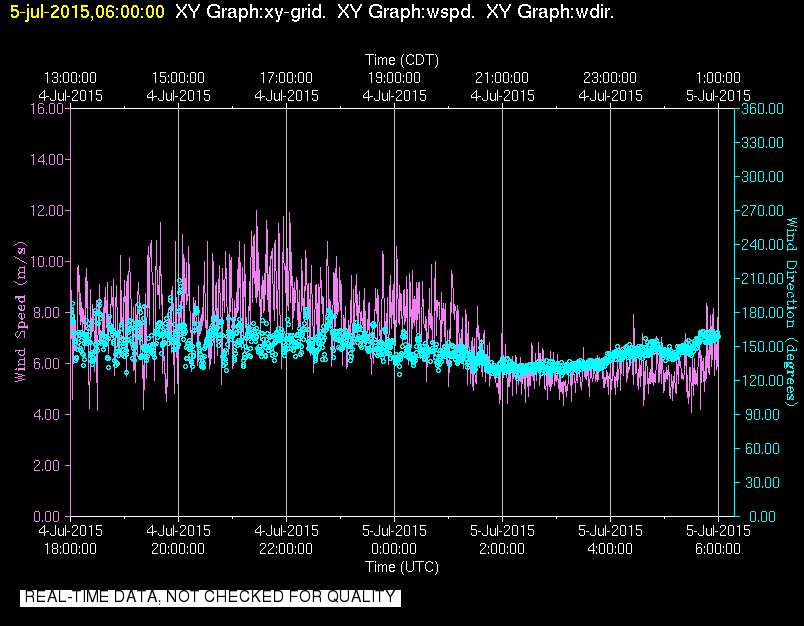
Task: Click the 19:00:00 CDT top tick label
Action: [x=394, y=78]
